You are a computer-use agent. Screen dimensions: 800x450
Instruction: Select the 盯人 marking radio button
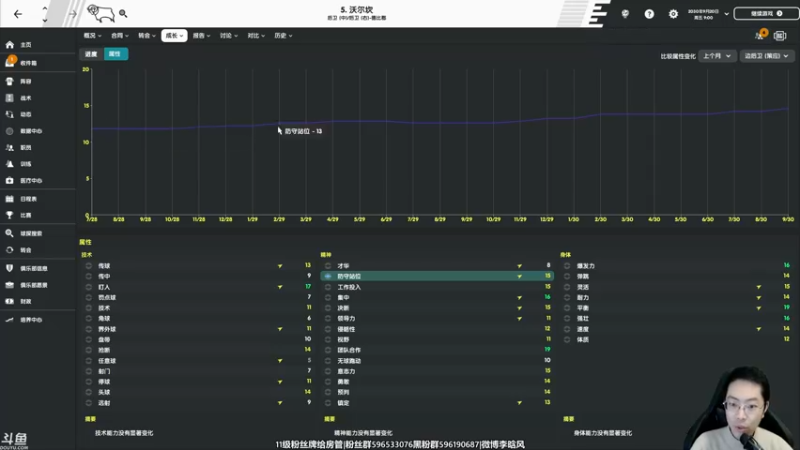coord(89,287)
